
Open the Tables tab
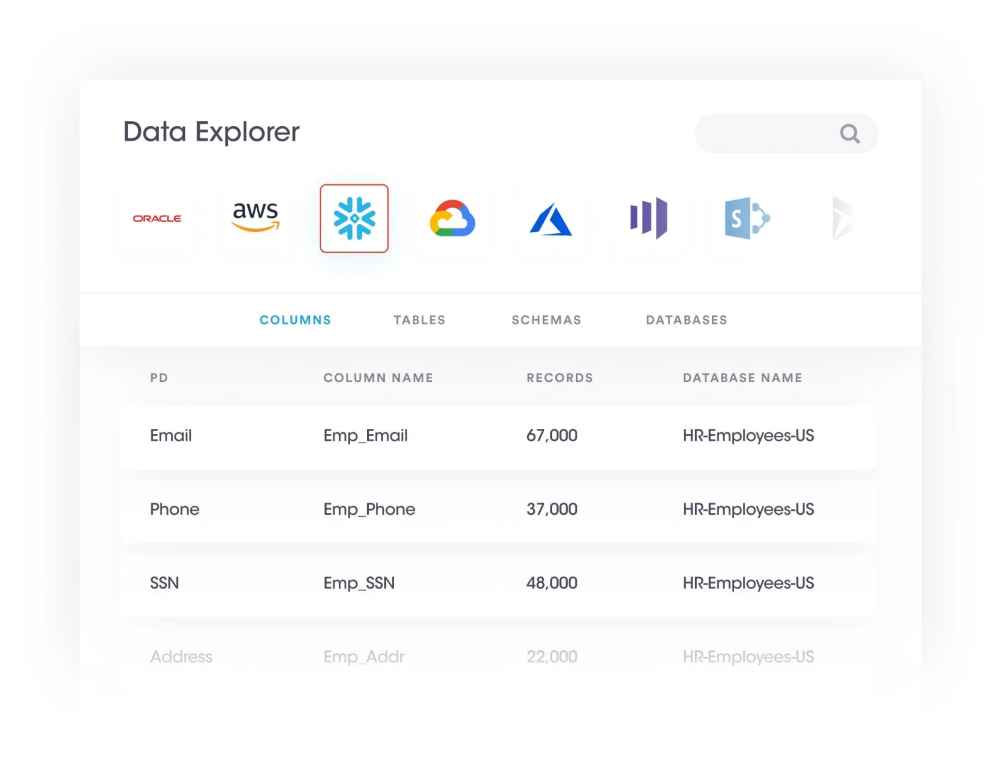(x=419, y=320)
